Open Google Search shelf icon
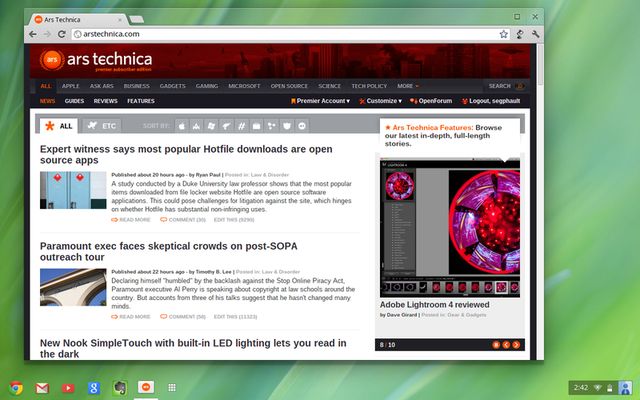 94,387
